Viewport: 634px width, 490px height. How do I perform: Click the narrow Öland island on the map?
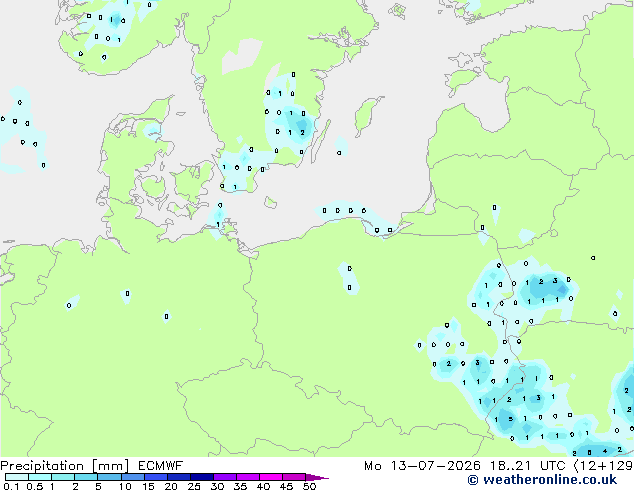click(321, 141)
